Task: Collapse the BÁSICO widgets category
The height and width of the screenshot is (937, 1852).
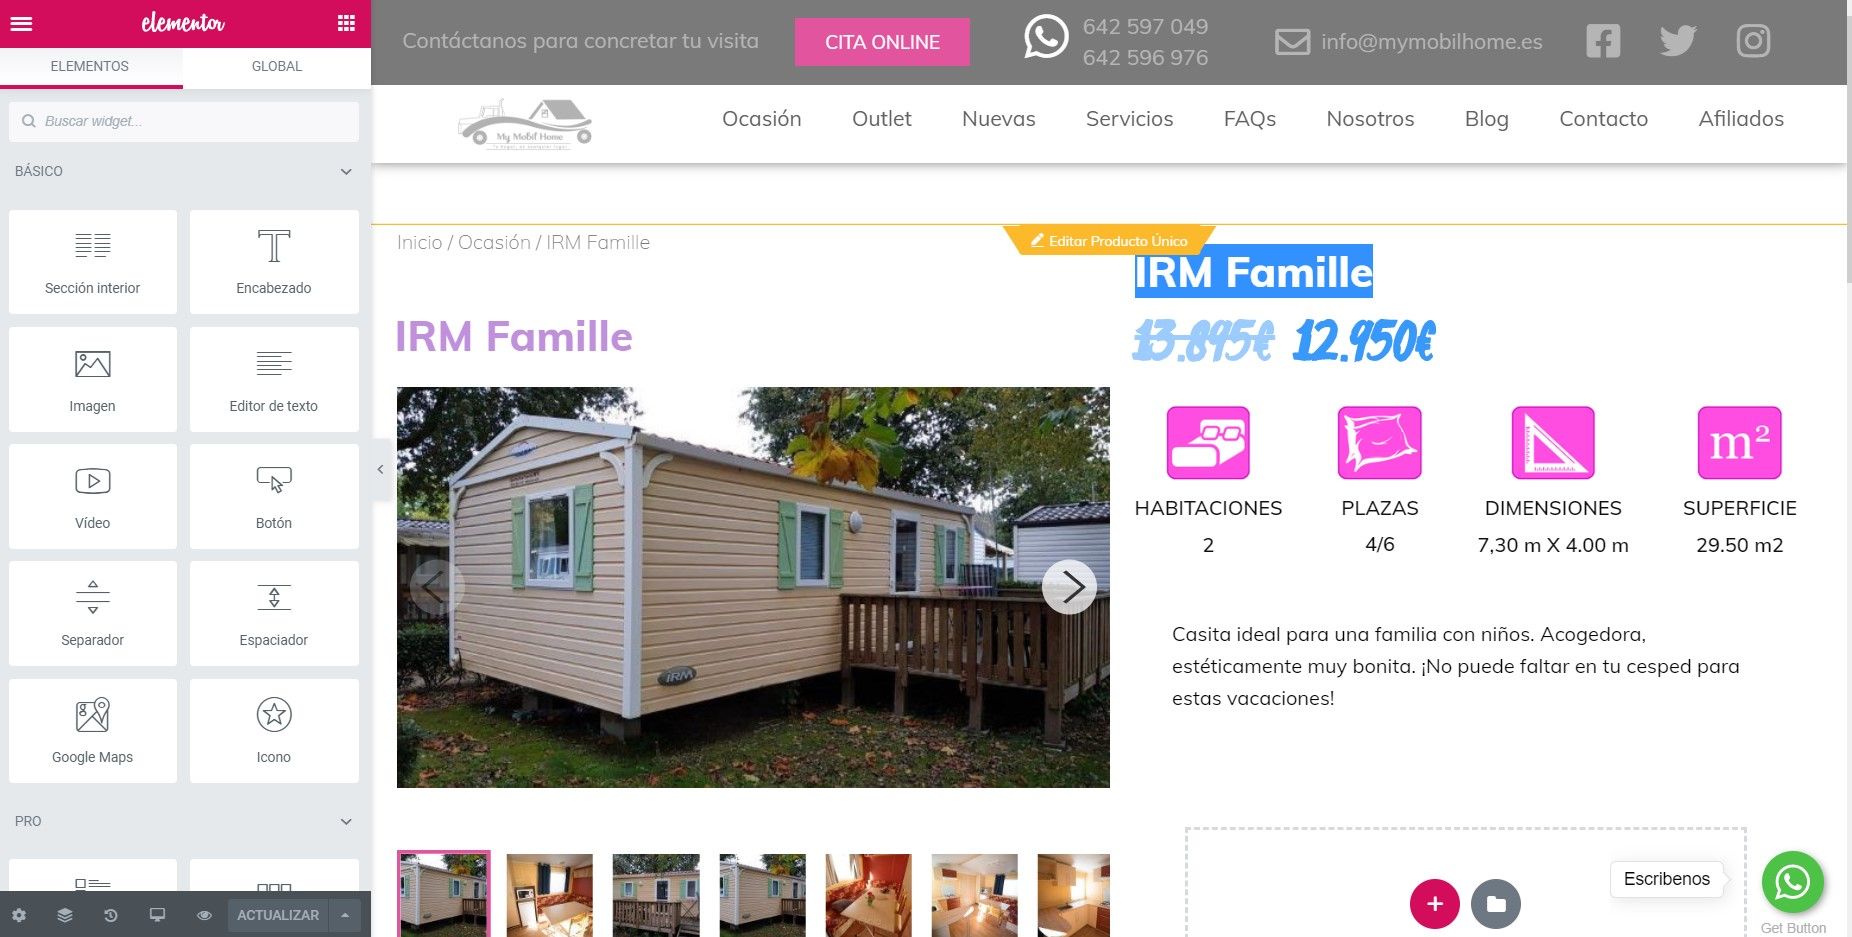Action: coord(346,172)
